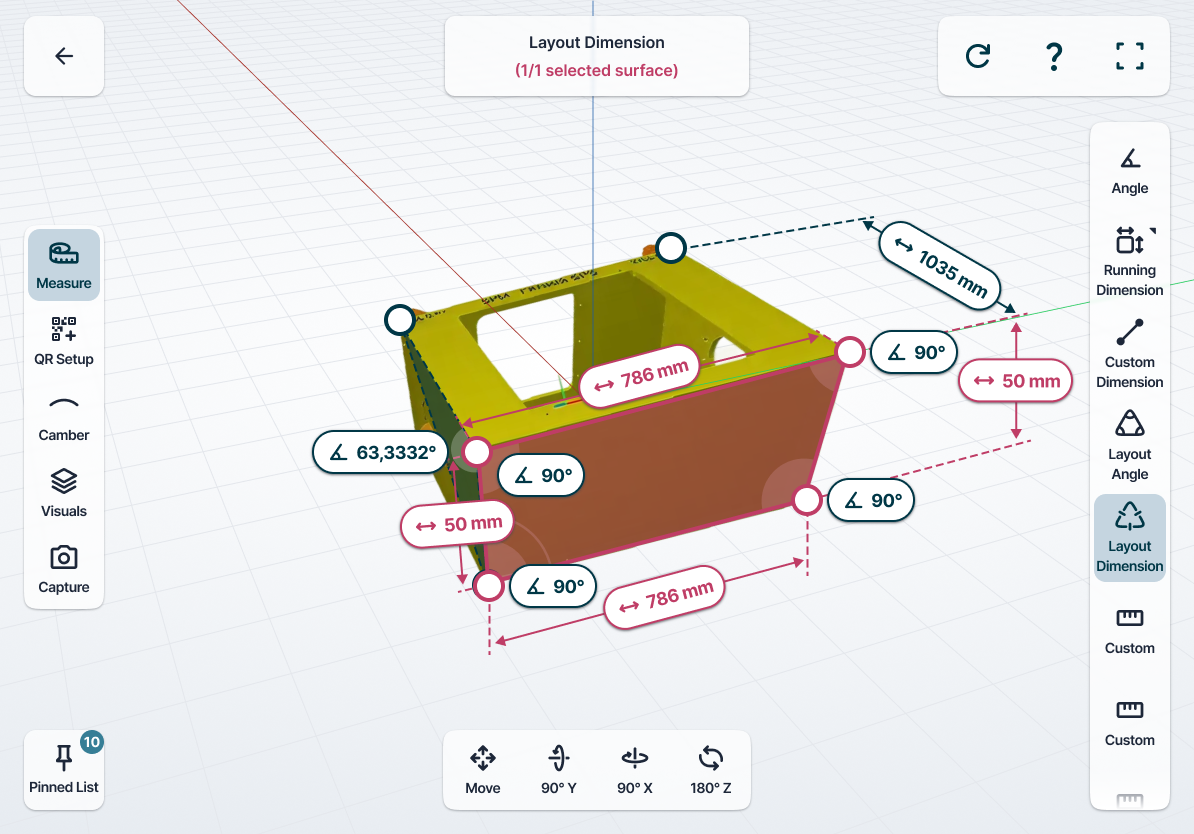Open help with the question mark icon
Image resolution: width=1194 pixels, height=834 pixels.
[x=1054, y=56]
